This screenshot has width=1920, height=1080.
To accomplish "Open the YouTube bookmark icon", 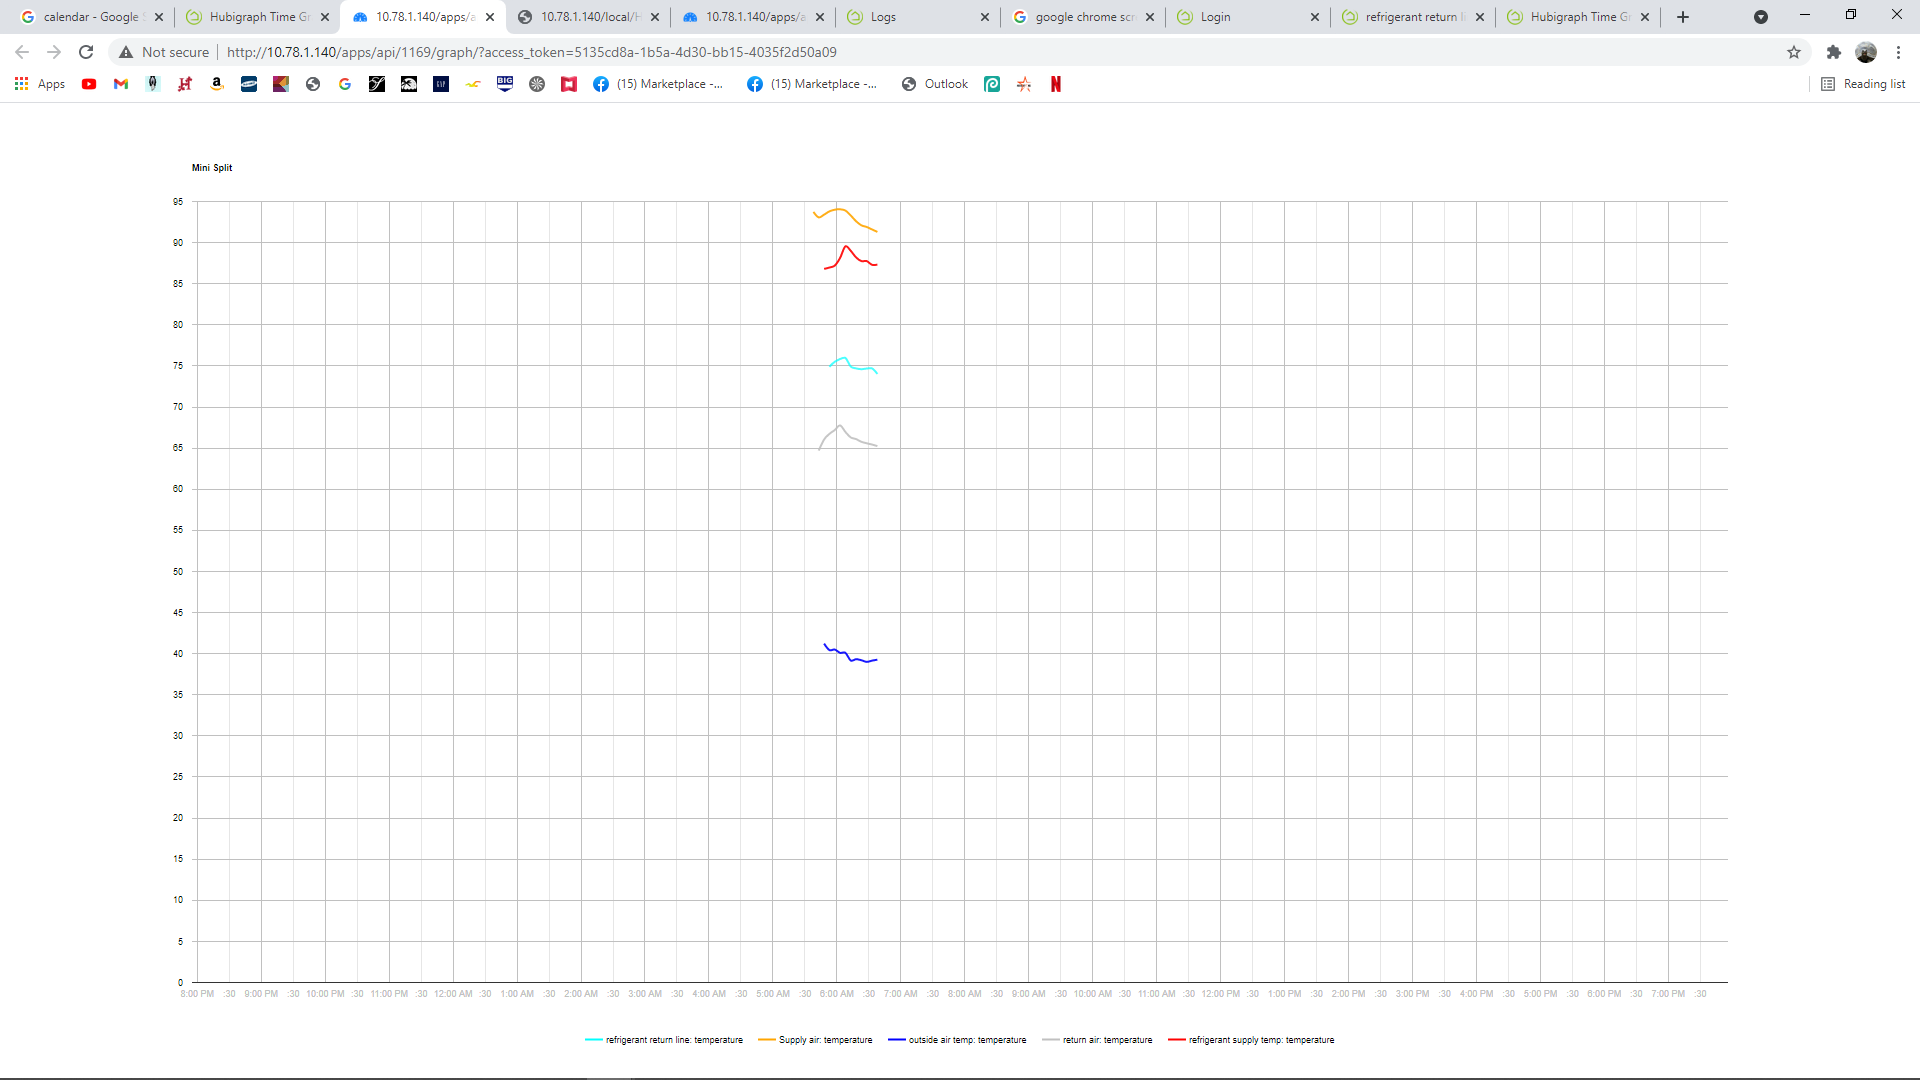I will tap(89, 84).
